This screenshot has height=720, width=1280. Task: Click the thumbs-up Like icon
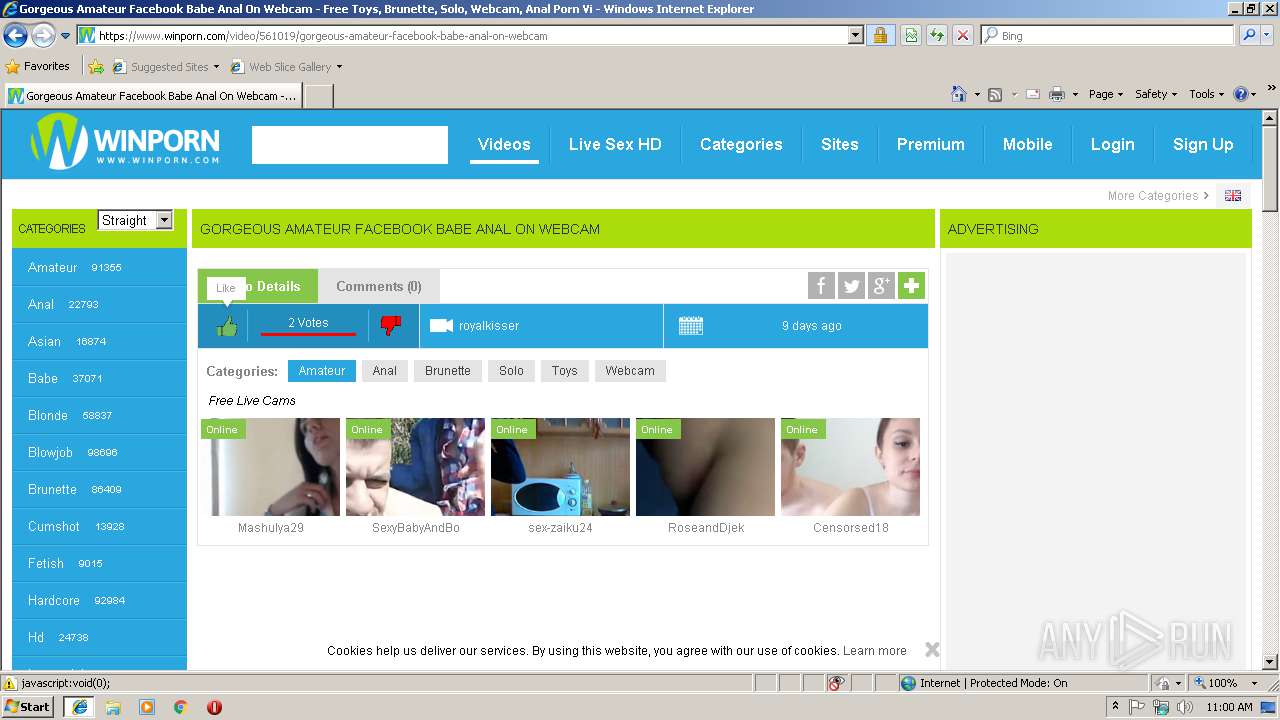click(227, 326)
